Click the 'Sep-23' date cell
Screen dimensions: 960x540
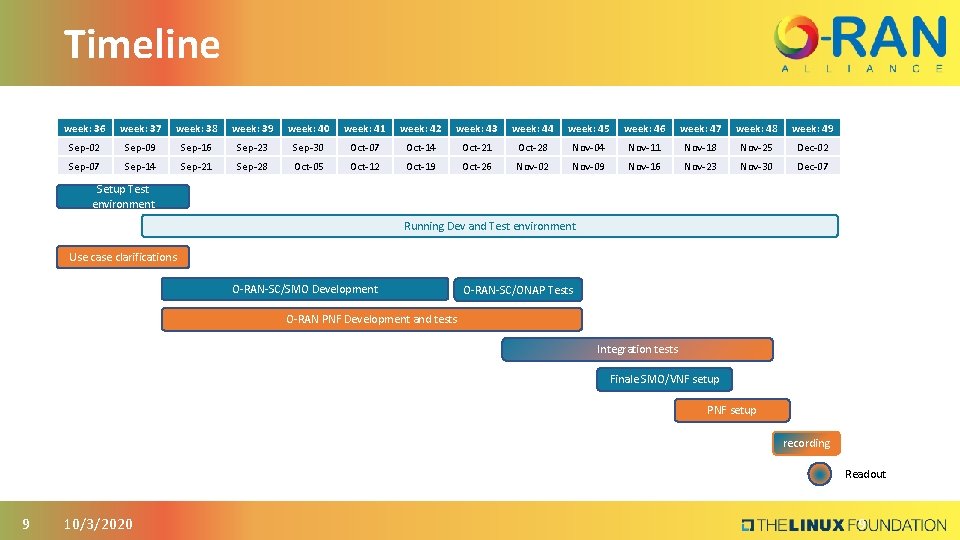[x=253, y=147]
